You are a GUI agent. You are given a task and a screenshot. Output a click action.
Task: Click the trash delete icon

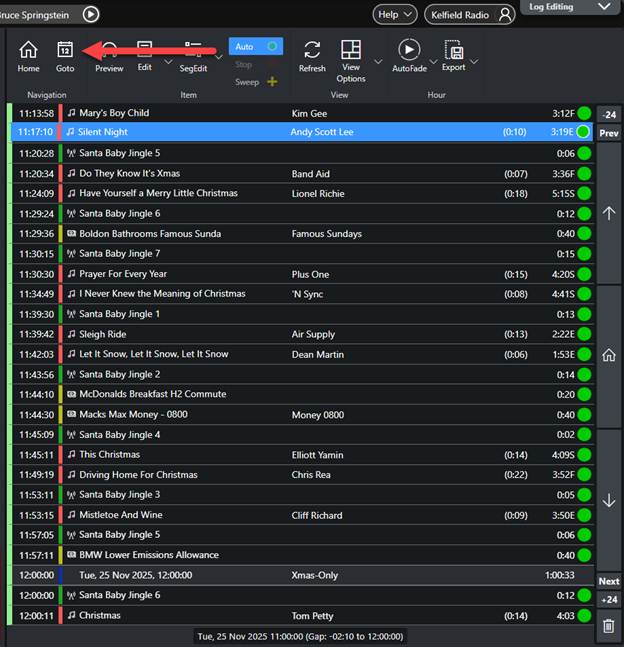coord(609,627)
